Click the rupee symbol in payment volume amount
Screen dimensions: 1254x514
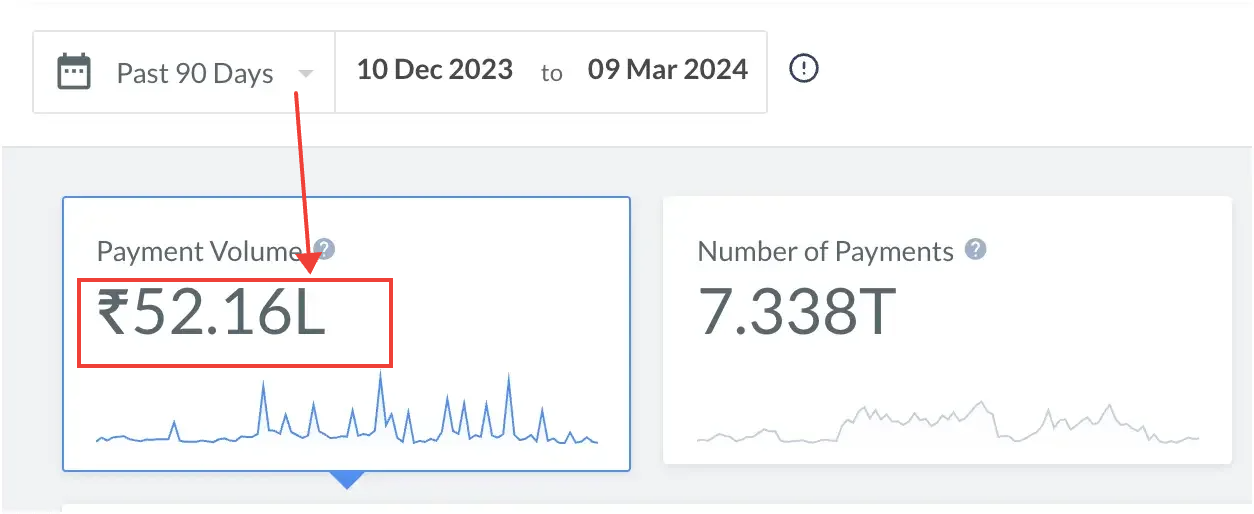coord(114,313)
